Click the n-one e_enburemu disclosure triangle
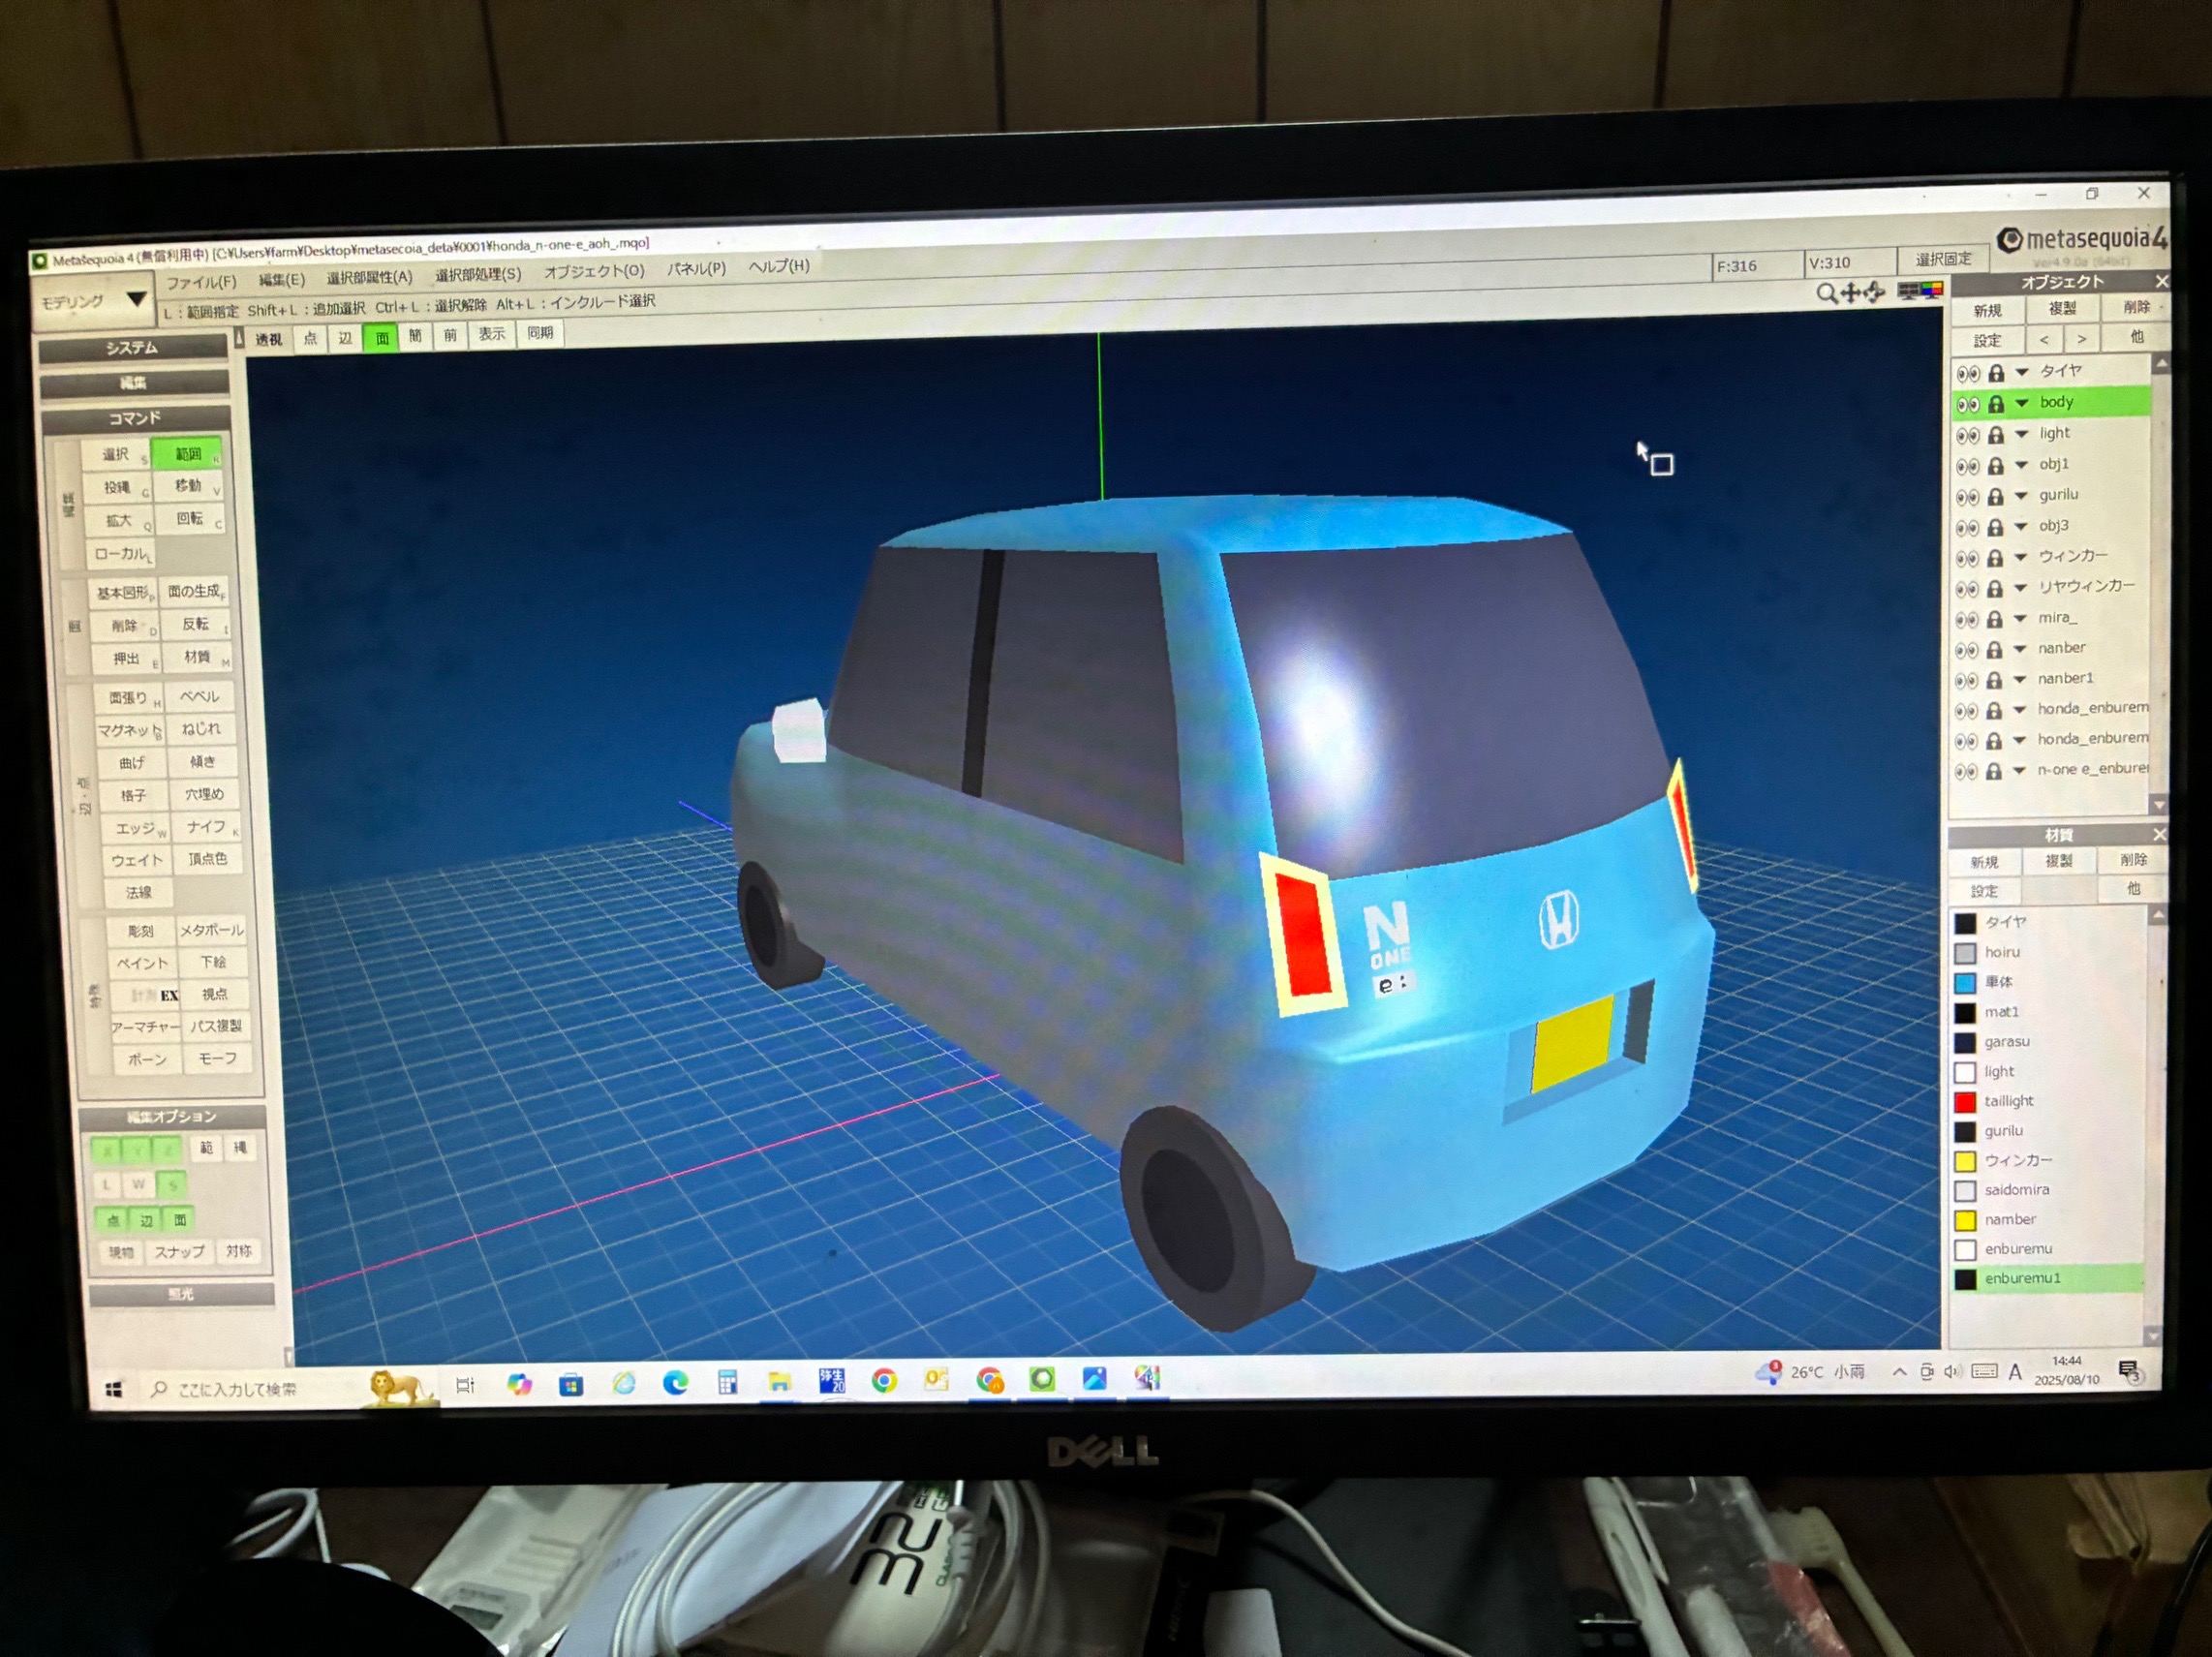 point(2018,771)
